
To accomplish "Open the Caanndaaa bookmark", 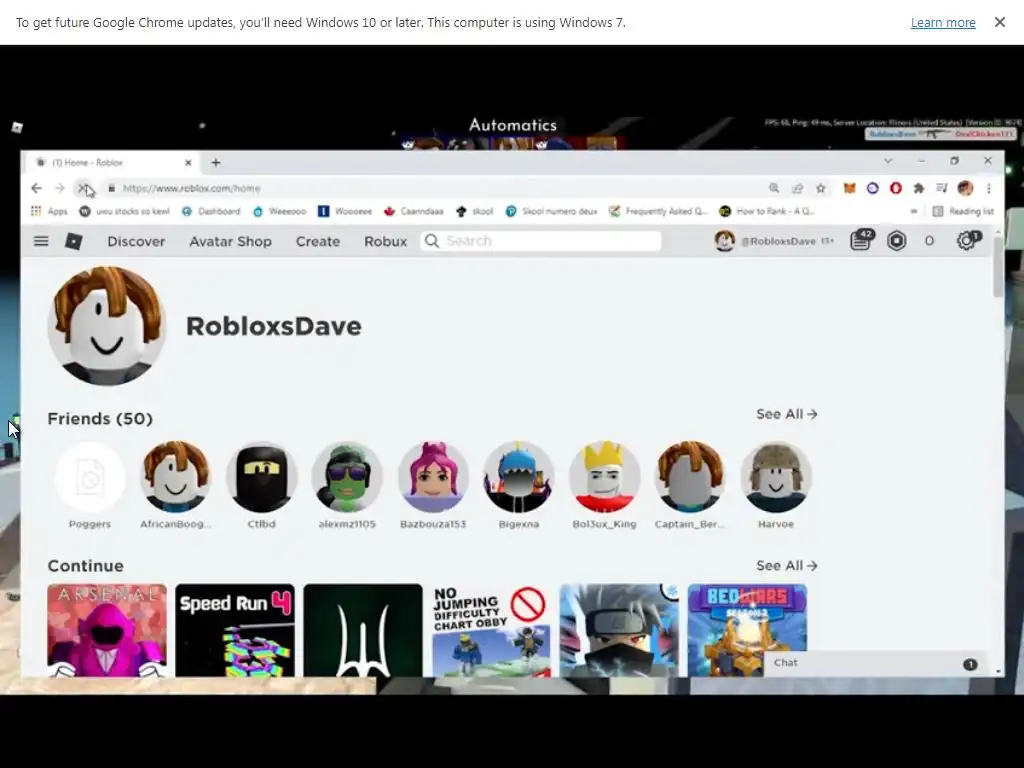I will pos(413,211).
